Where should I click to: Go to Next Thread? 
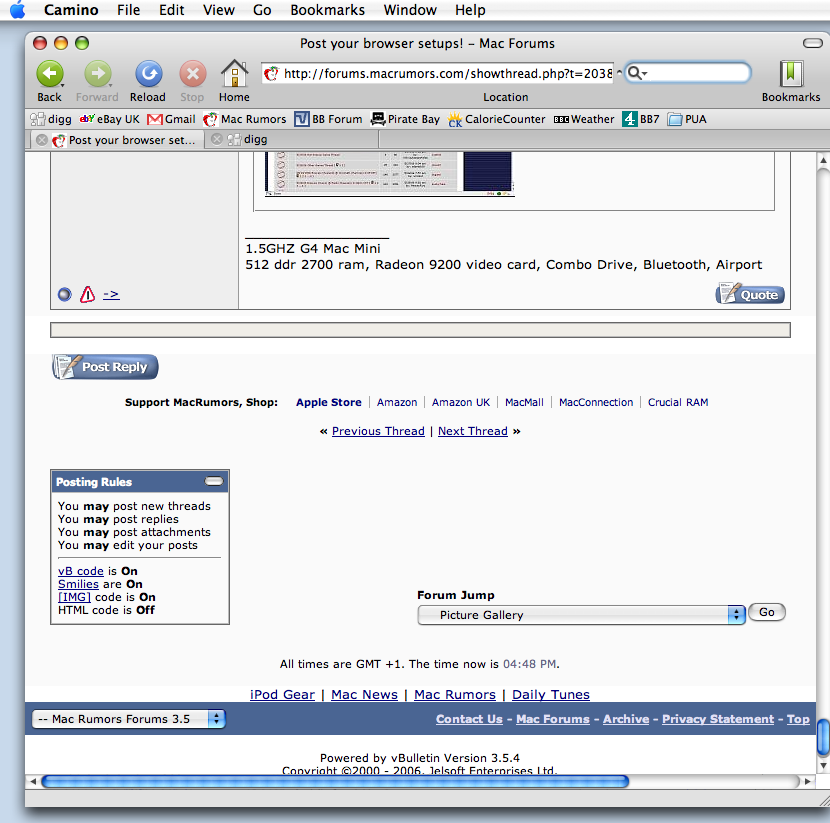(x=473, y=431)
